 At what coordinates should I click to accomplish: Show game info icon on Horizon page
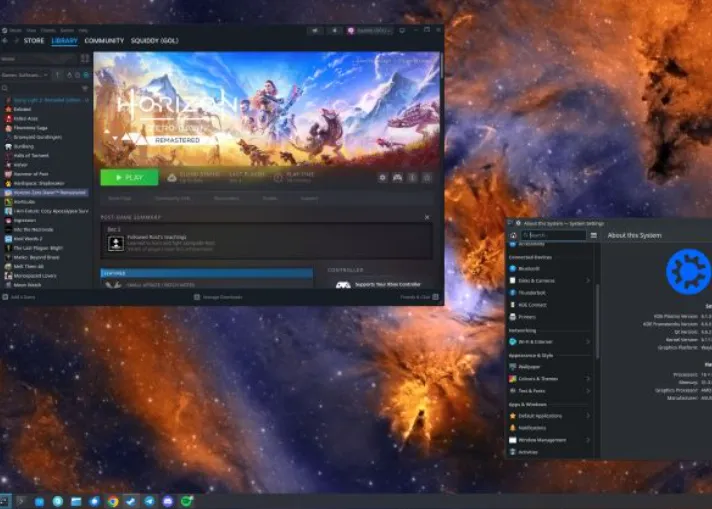(412, 178)
